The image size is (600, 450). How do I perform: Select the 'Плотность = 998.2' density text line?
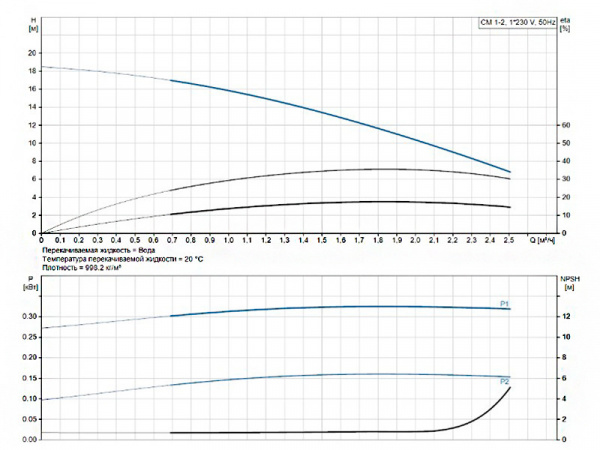(x=95, y=267)
